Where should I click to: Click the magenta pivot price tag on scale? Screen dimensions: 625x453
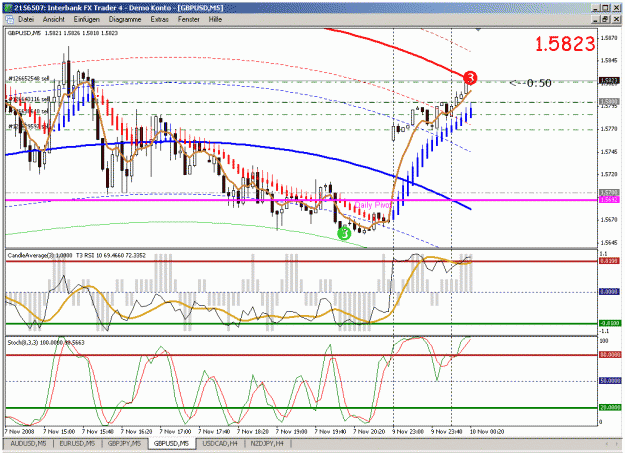(x=609, y=199)
